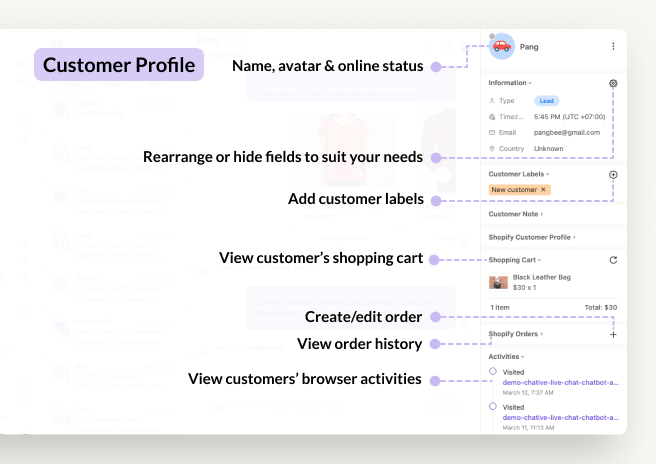The image size is (656, 464).
Task: Open the Information settings gear icon
Action: pyautogui.click(x=613, y=83)
